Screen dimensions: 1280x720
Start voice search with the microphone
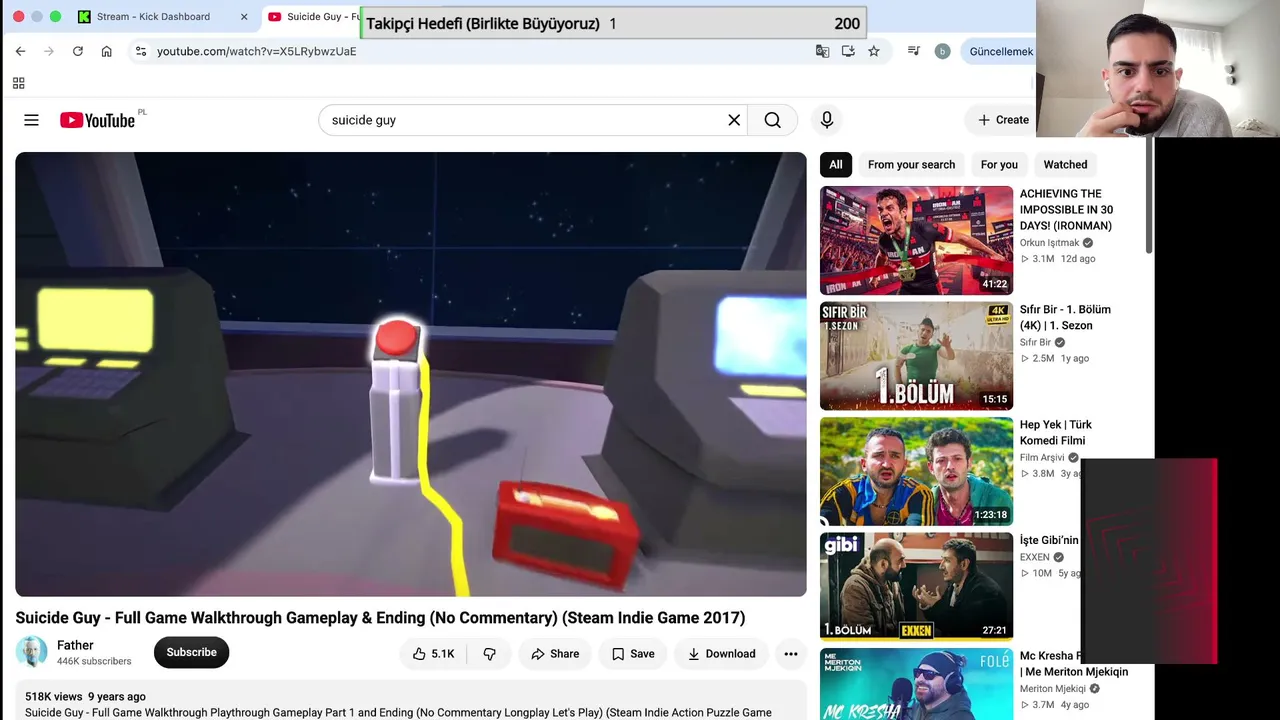coord(827,120)
